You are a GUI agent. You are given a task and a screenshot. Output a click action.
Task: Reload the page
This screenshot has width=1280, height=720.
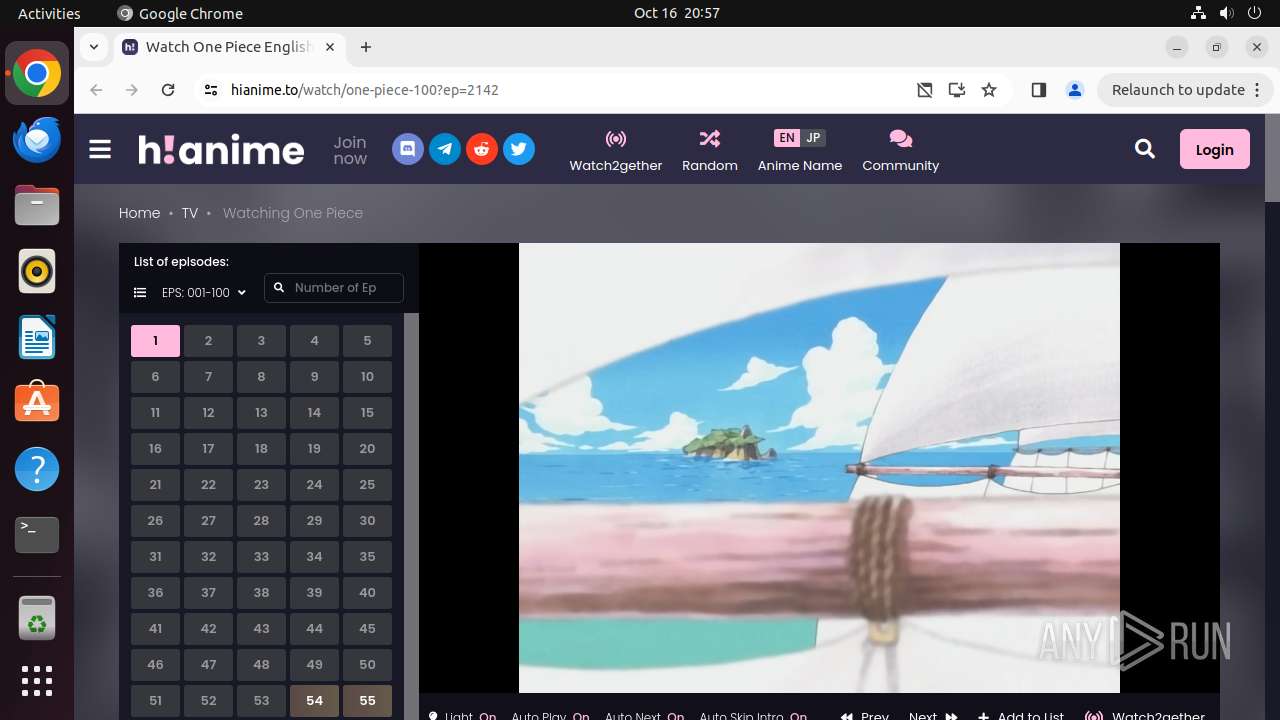(x=168, y=90)
